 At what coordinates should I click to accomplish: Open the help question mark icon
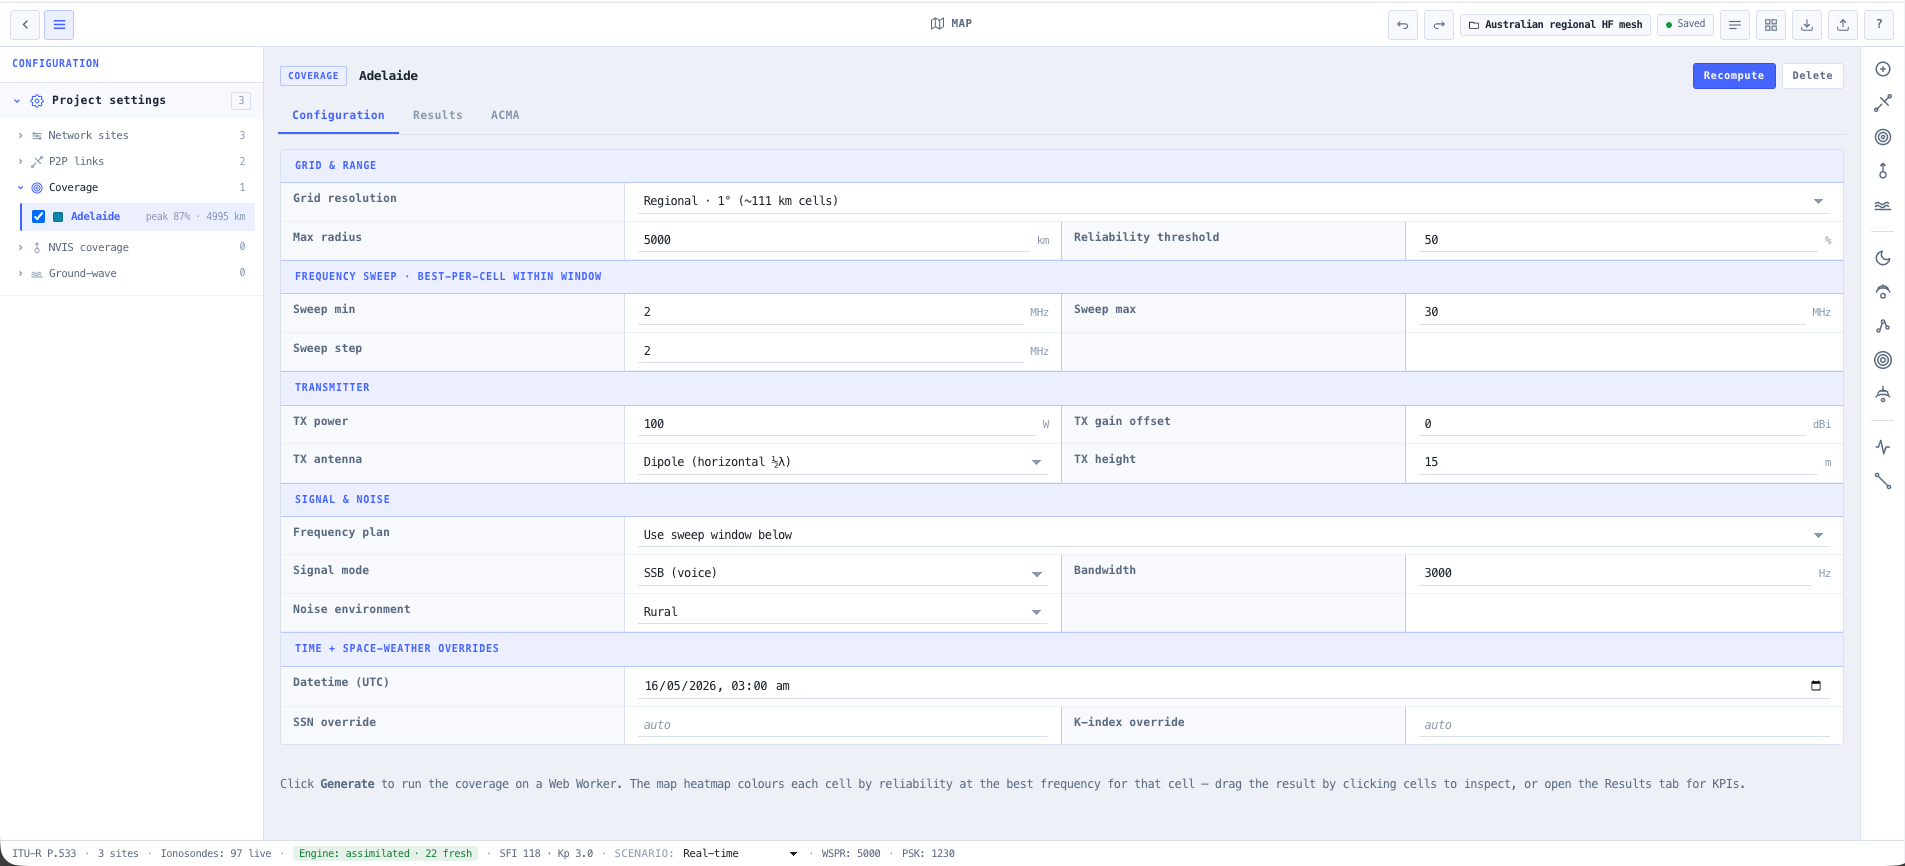(x=1879, y=25)
